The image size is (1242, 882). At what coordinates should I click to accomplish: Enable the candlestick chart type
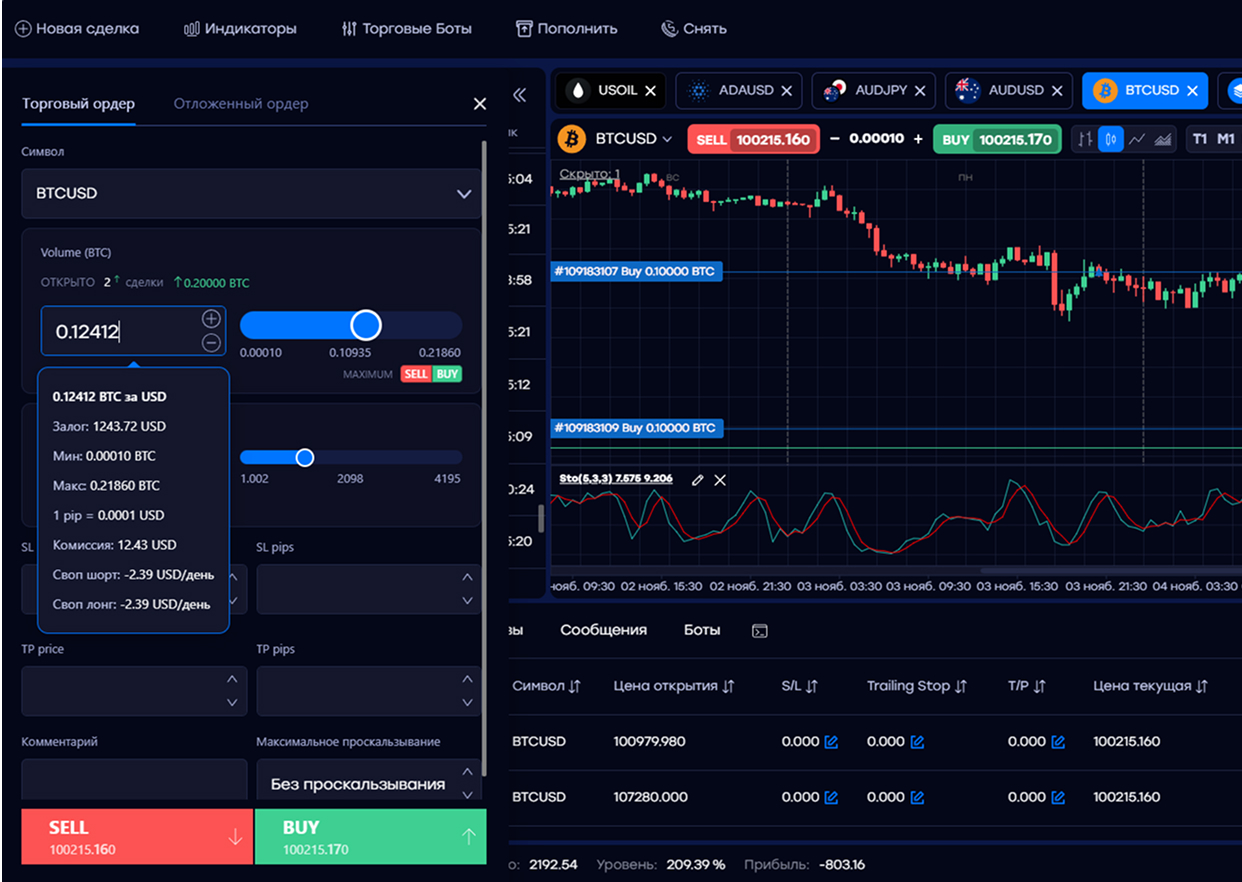[1110, 140]
